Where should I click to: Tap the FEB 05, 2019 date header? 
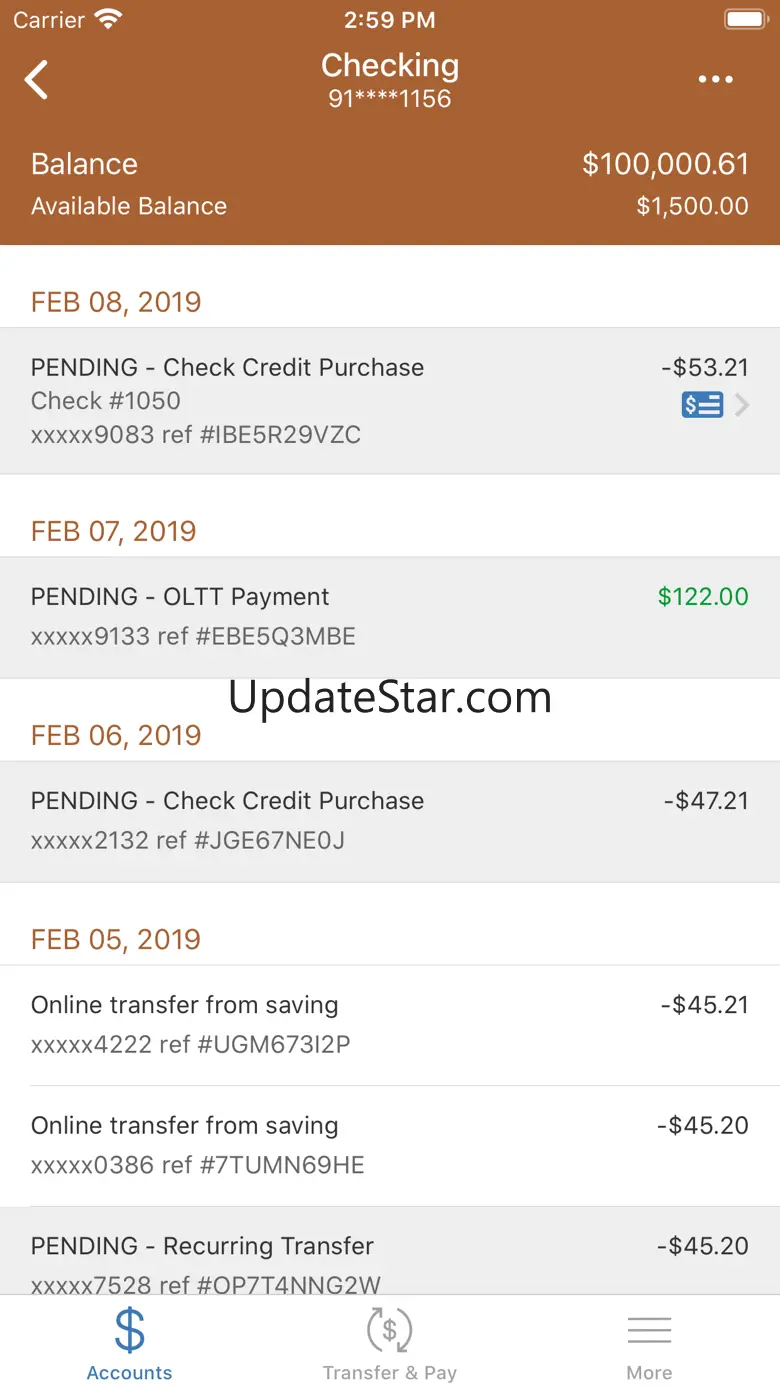(x=116, y=939)
